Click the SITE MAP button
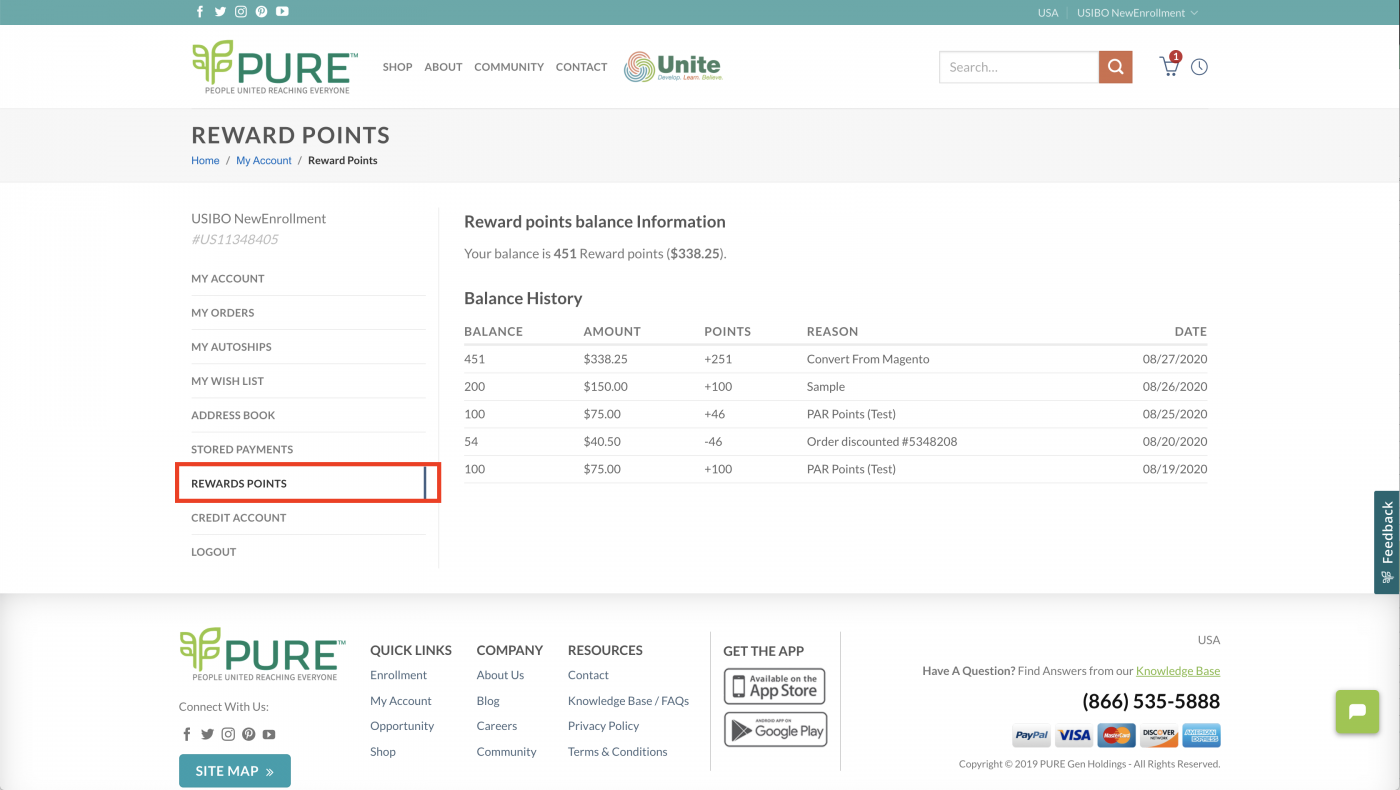Viewport: 1400px width, 790px height. (235, 771)
